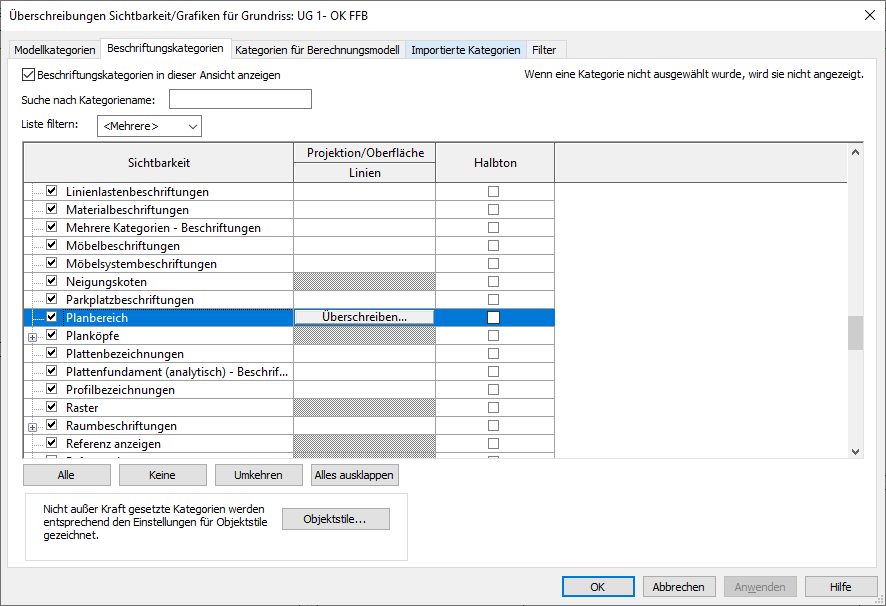Toggle Halbton checkbox for Raster row
The width and height of the screenshot is (886, 606).
tap(493, 408)
